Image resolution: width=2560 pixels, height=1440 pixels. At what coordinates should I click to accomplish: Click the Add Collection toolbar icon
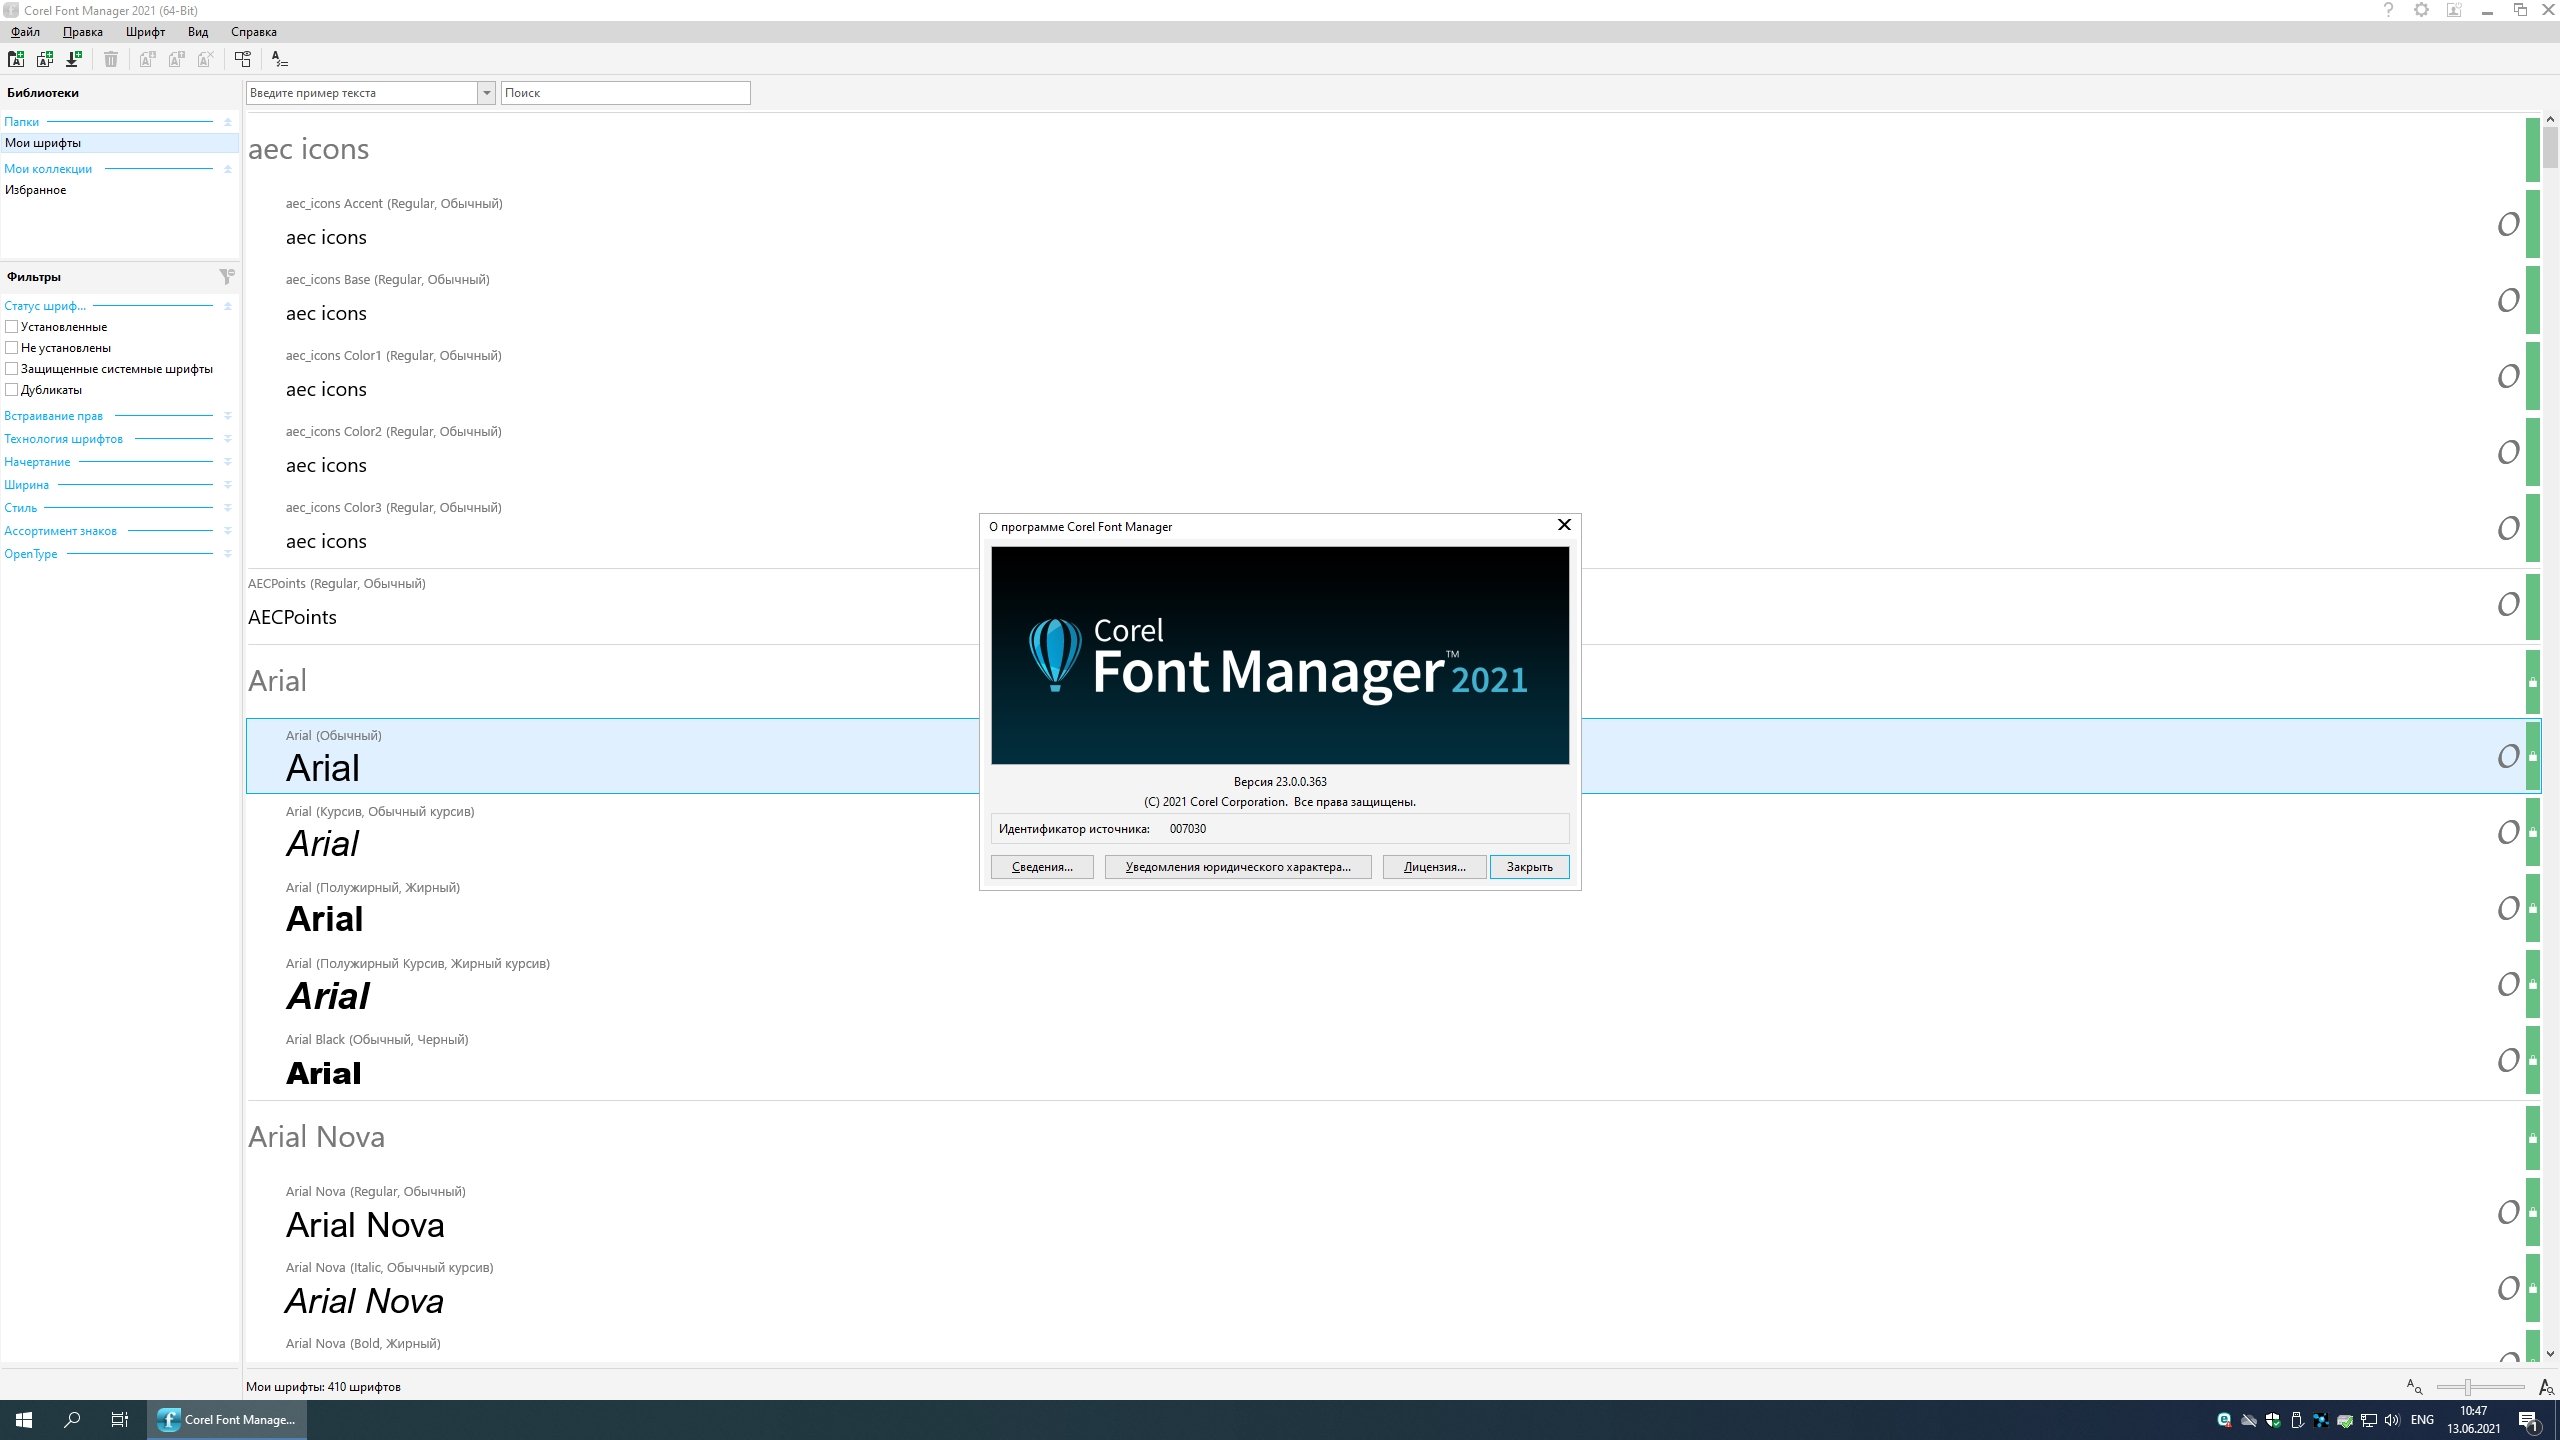45,60
